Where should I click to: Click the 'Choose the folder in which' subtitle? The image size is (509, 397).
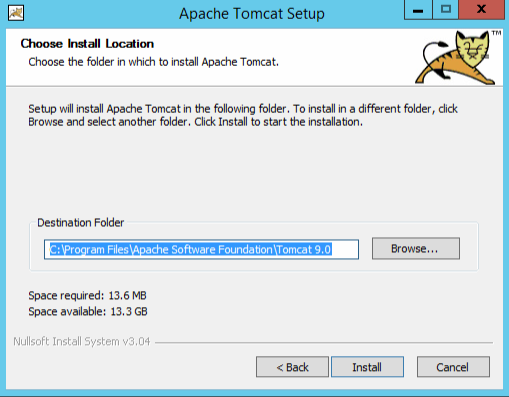coord(153,62)
